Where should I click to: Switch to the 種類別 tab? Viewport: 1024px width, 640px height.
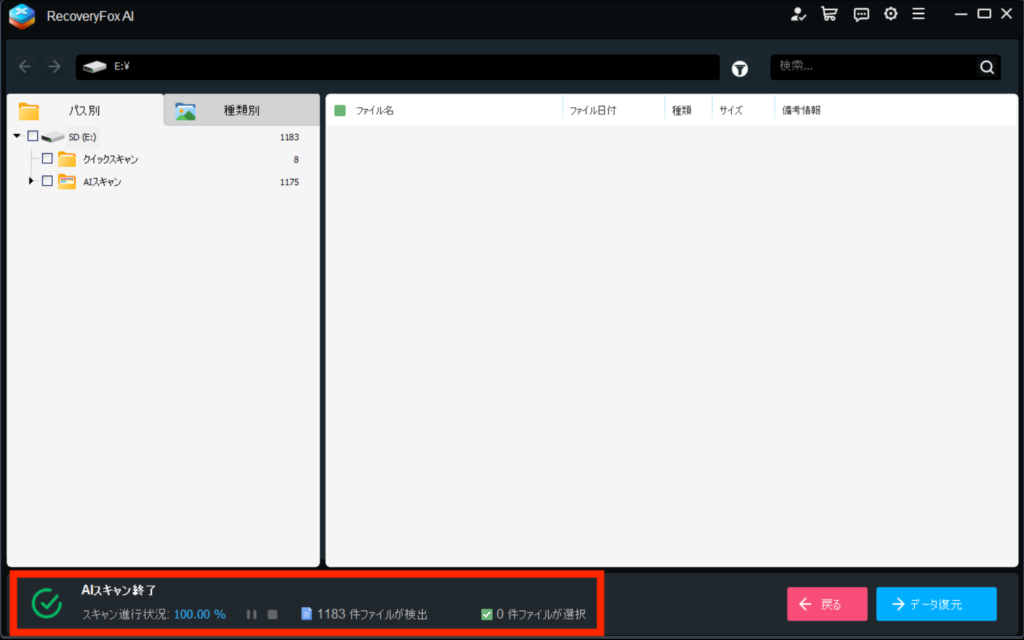241,110
